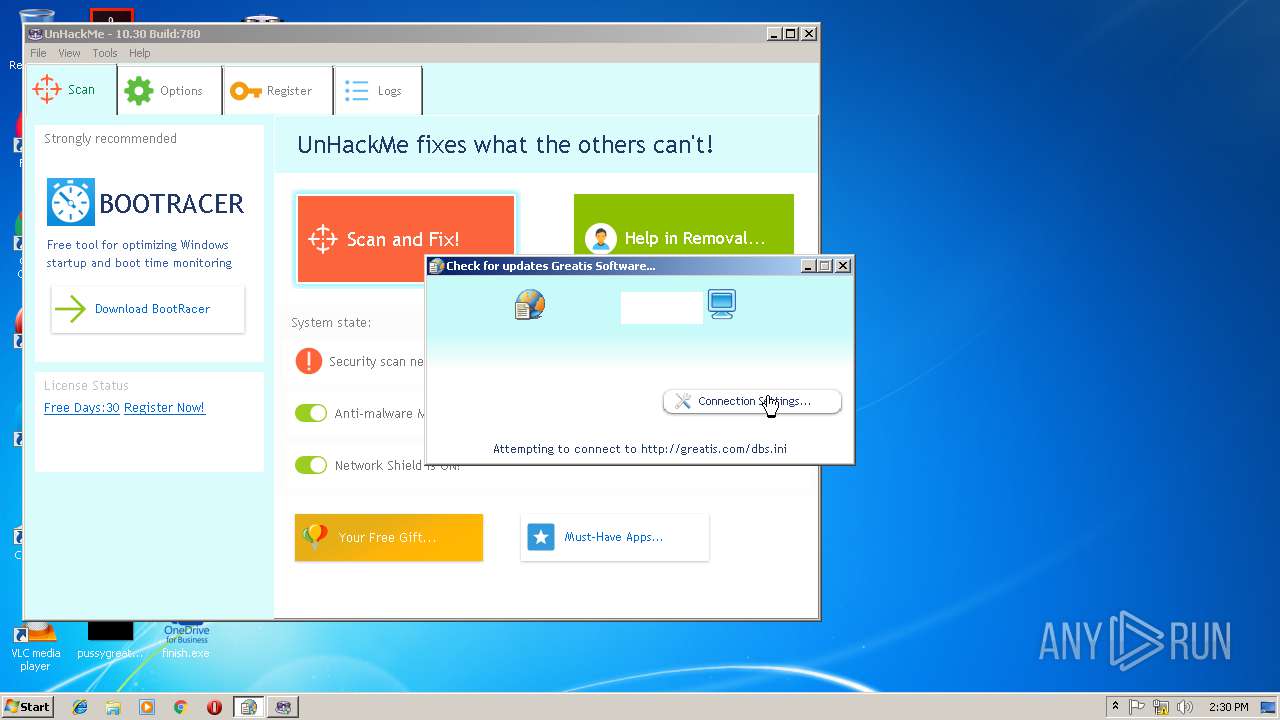The width and height of the screenshot is (1280, 720).
Task: Select the update checker window in taskbar
Action: pos(248,707)
